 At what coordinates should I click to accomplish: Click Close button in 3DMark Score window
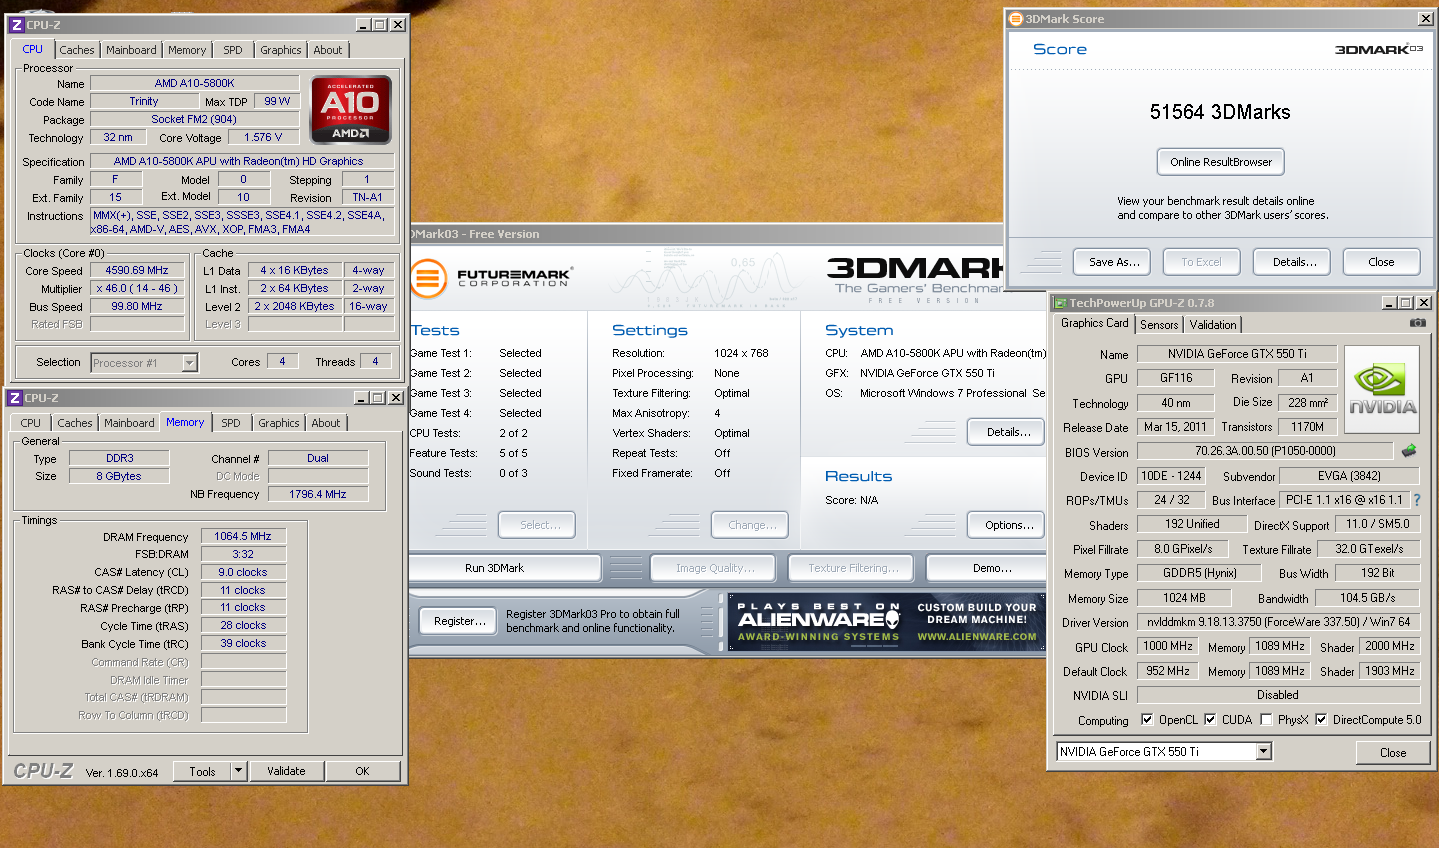[1381, 262]
